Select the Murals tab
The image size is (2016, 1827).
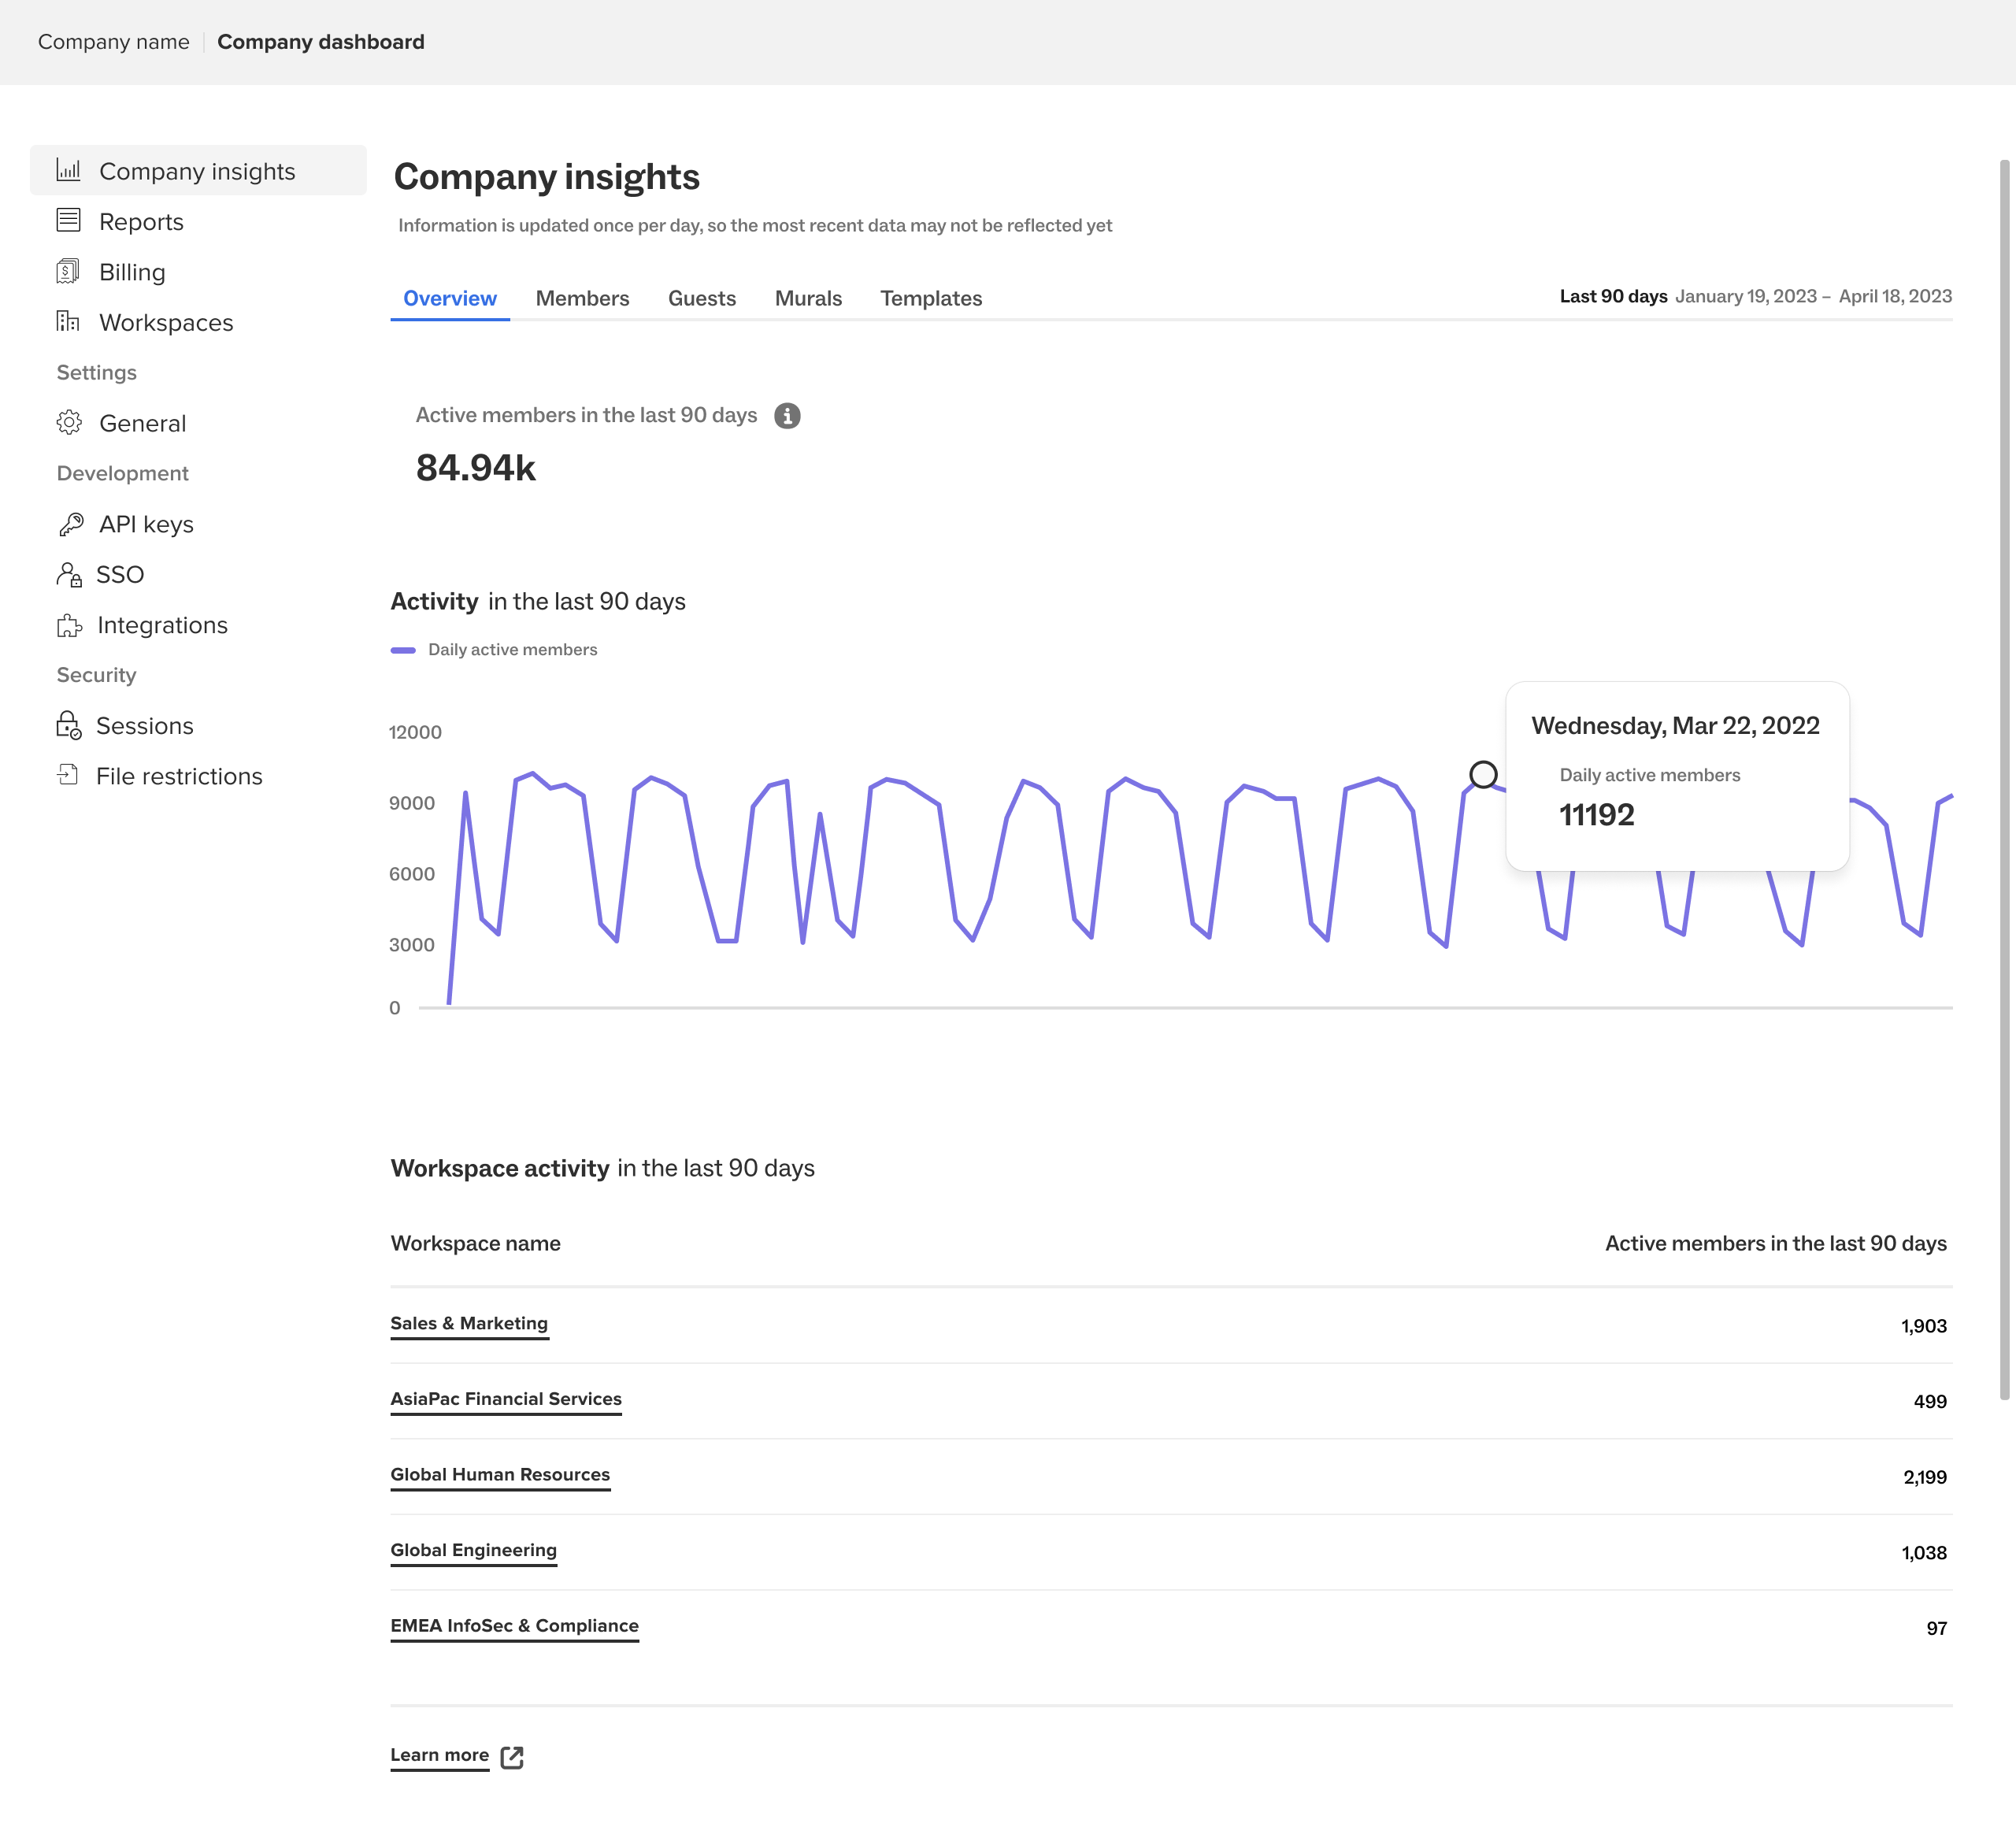click(808, 298)
